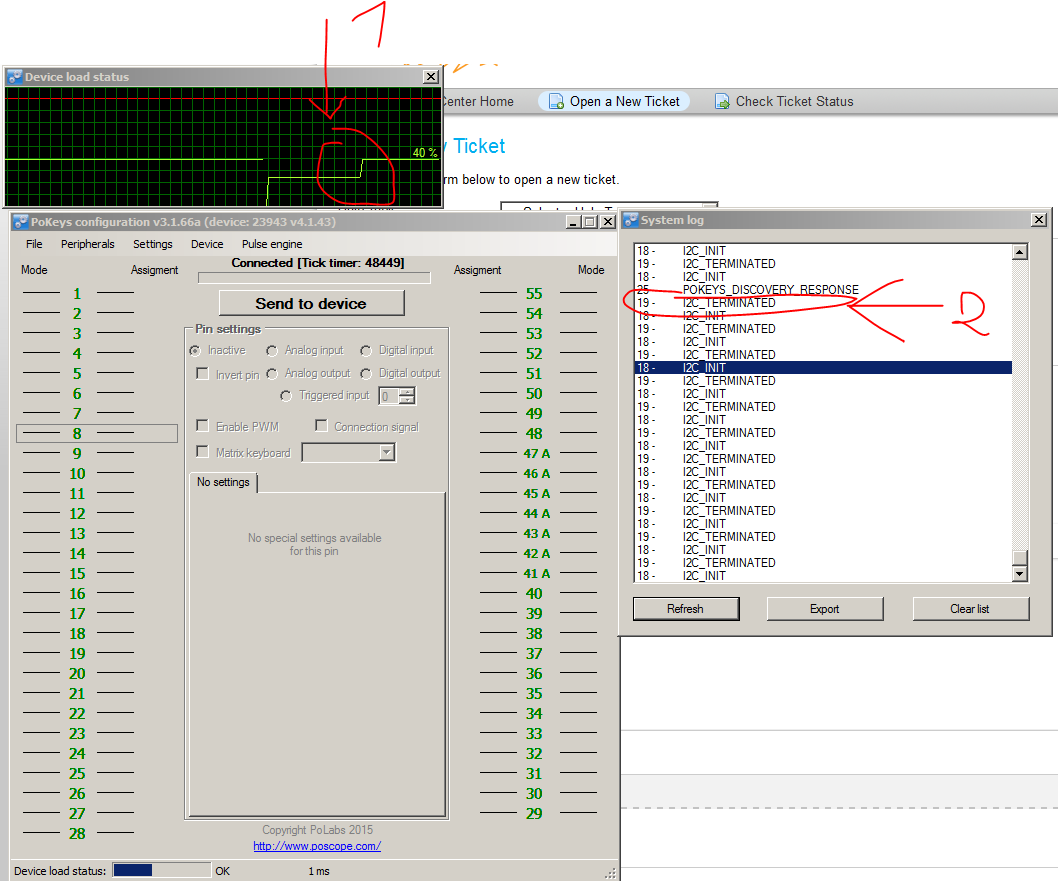Viewport: 1058px width, 881px height.
Task: Click the PoKeys configuration title bar icon
Action: [20, 222]
